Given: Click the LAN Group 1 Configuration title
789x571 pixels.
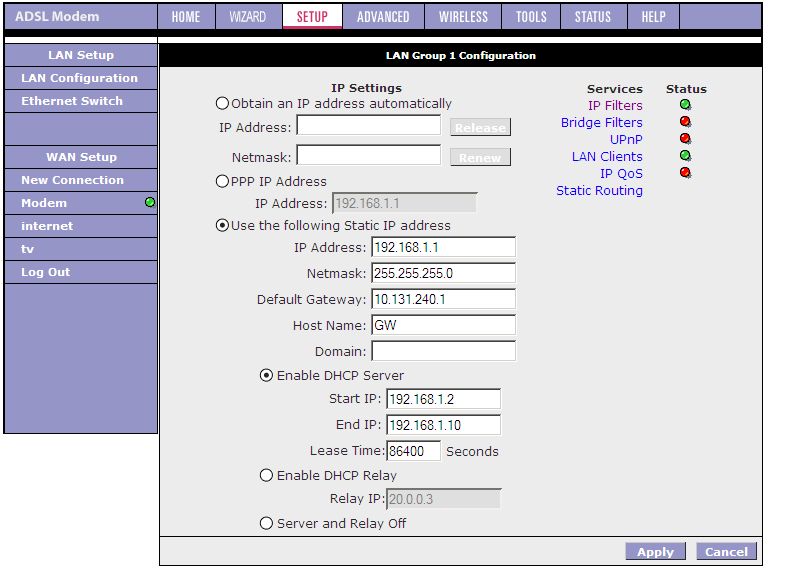Looking at the screenshot, I should [460, 55].
